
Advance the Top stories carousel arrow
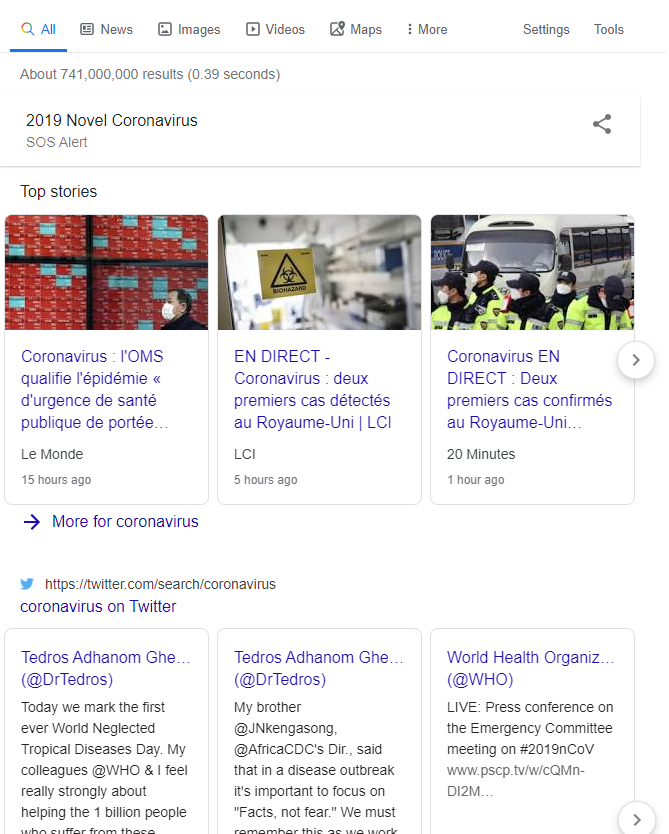click(x=636, y=360)
